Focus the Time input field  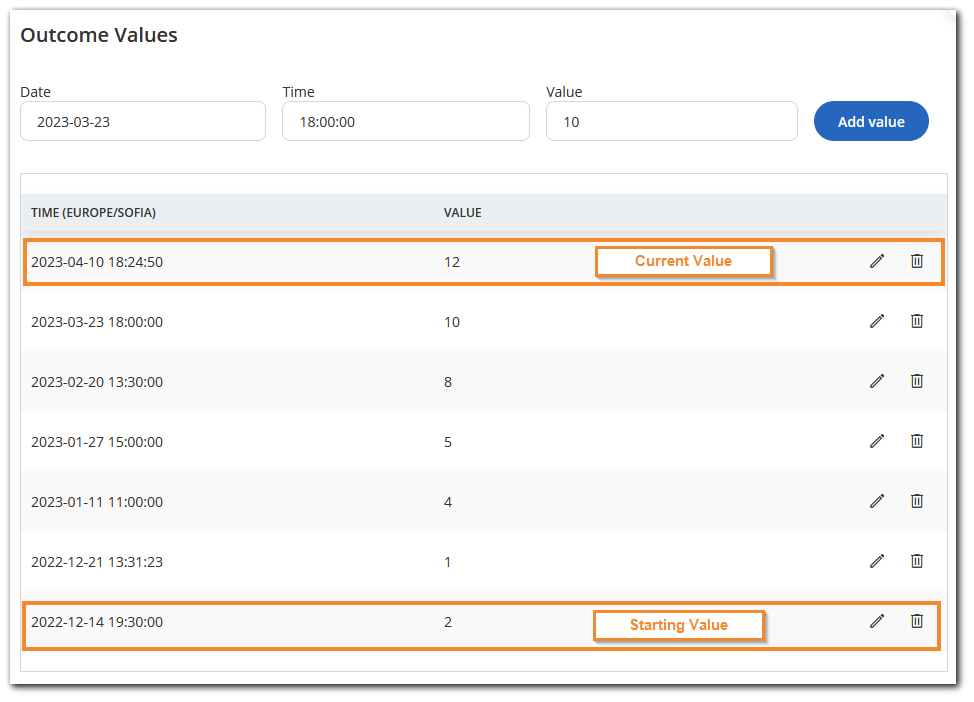pyautogui.click(x=406, y=121)
